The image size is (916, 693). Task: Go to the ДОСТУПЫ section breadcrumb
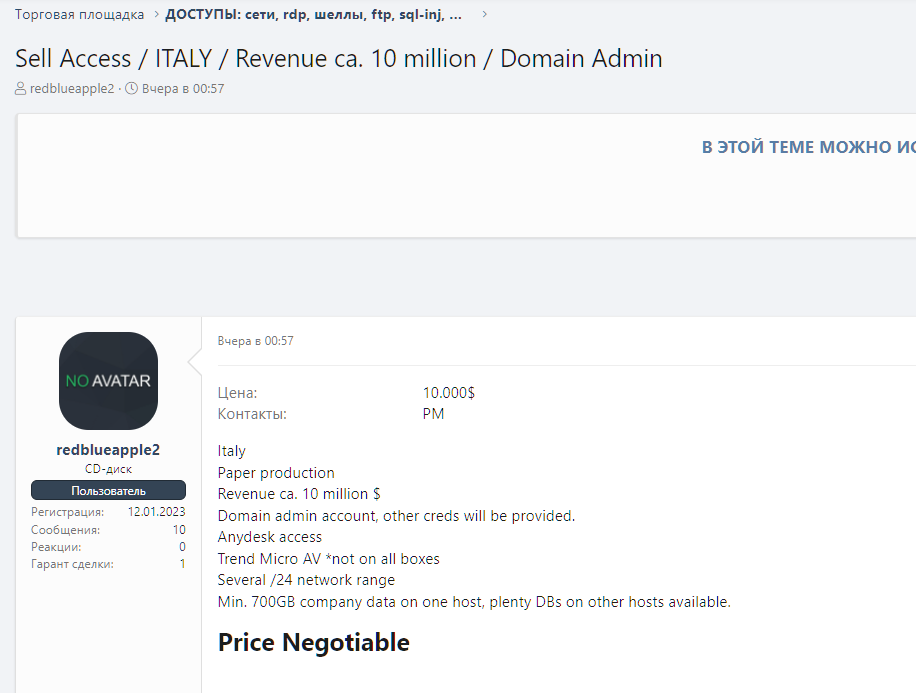pos(313,15)
